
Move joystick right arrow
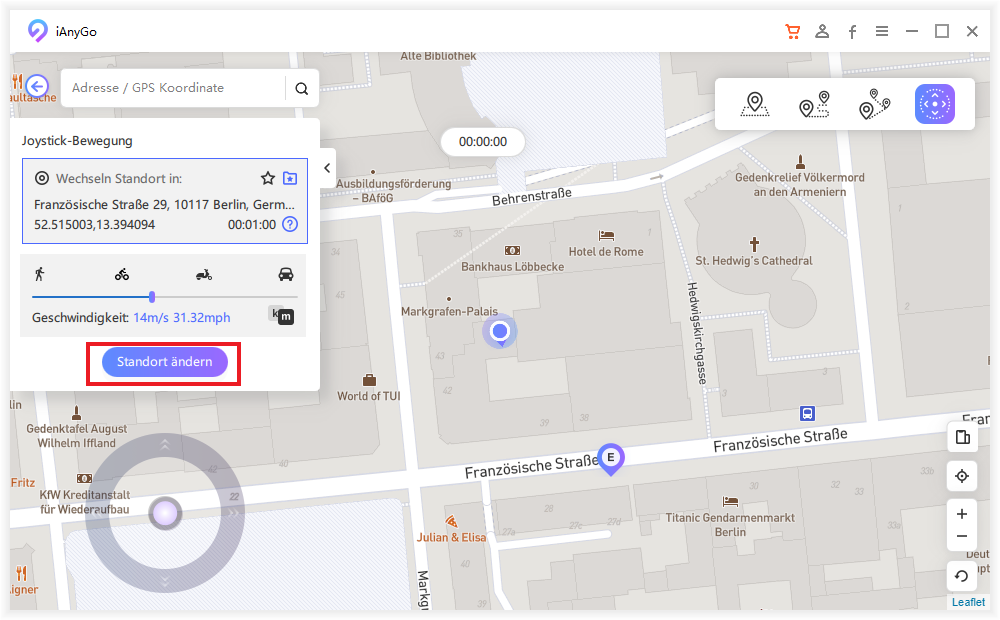pyautogui.click(x=233, y=512)
